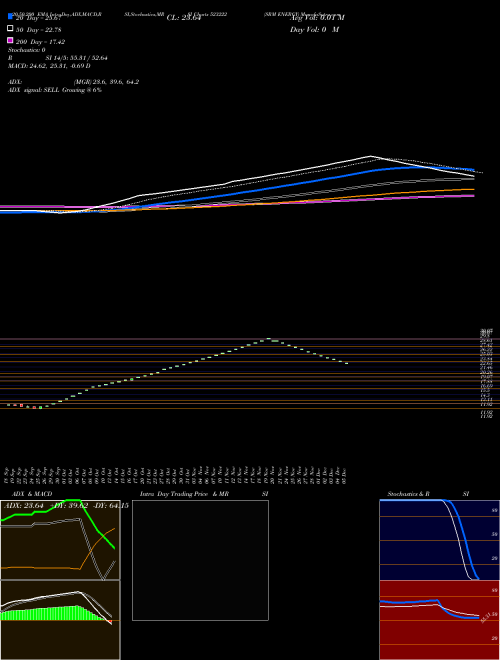Select the '200 Day - 17.42' legend text
The image size is (500, 660).
(x=40, y=42)
